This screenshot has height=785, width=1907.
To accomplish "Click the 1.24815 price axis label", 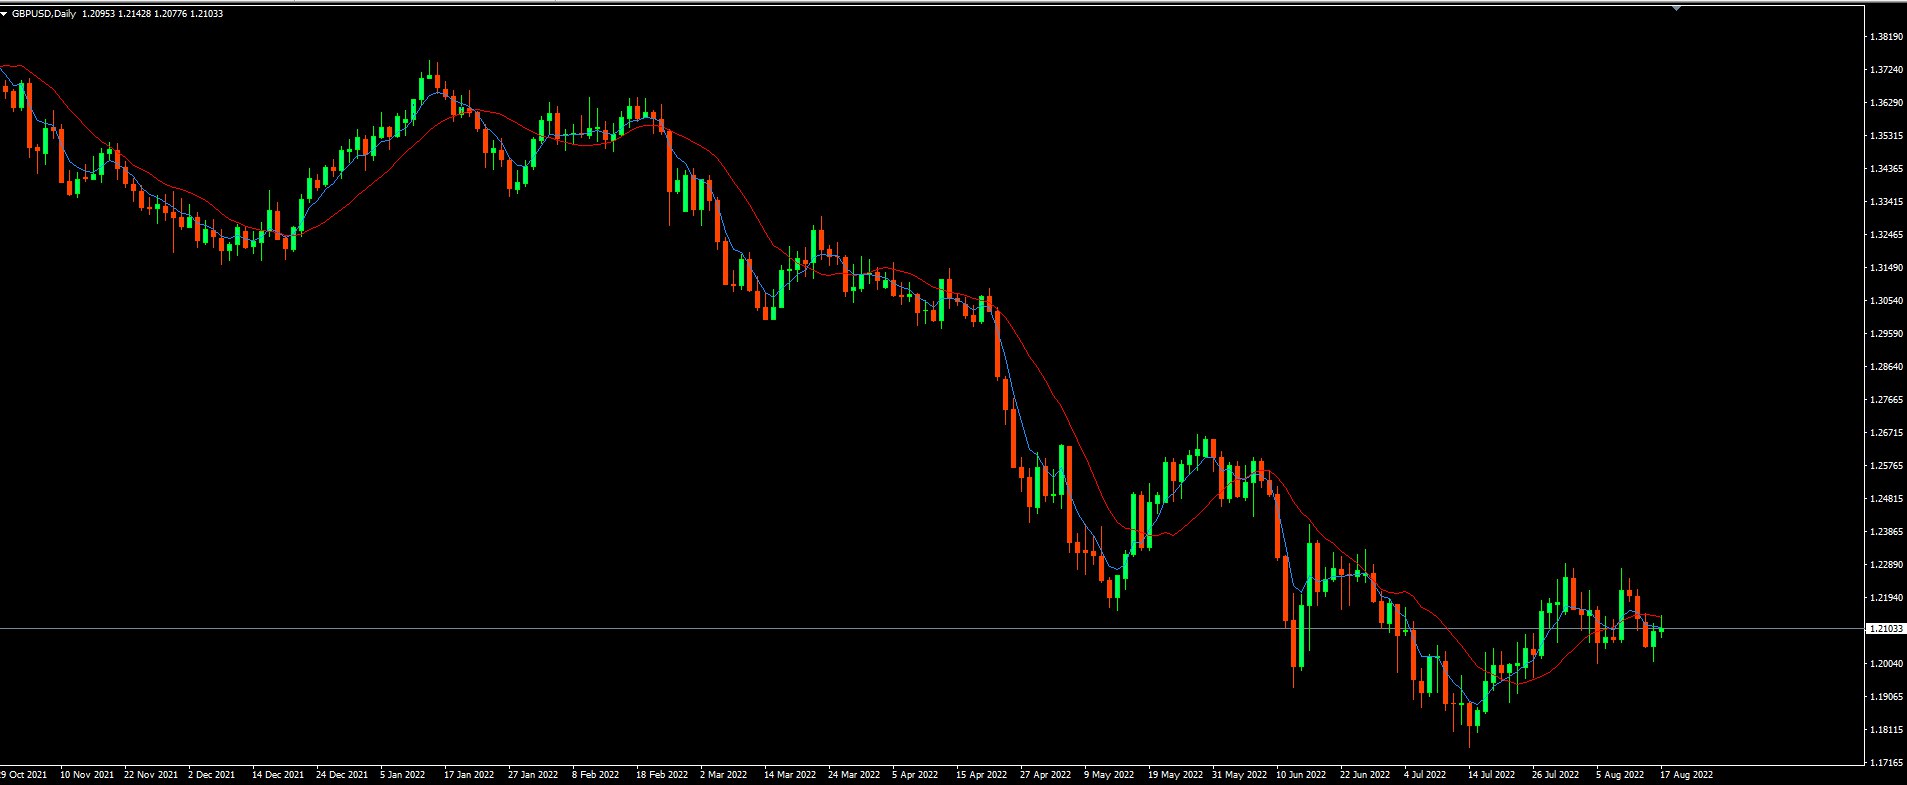I will [1885, 499].
